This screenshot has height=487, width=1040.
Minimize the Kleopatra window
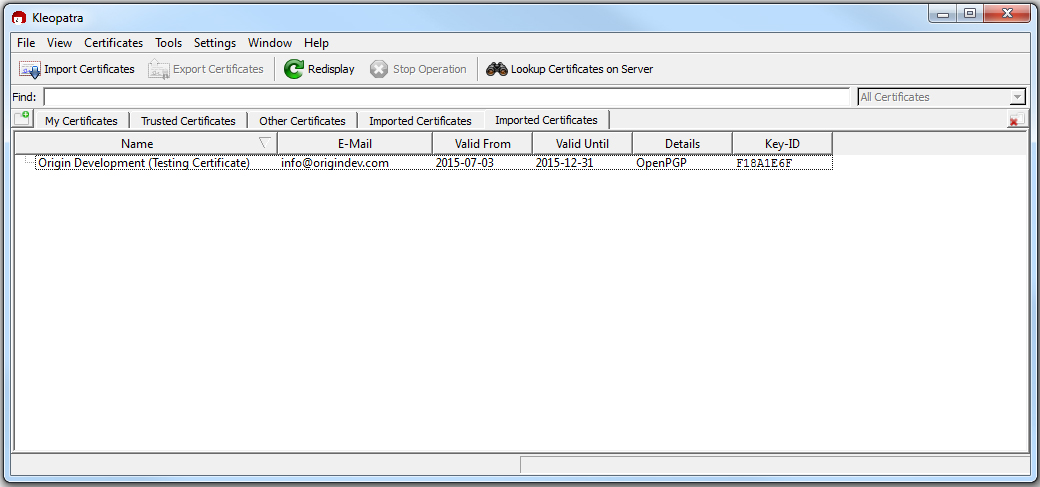[943, 13]
